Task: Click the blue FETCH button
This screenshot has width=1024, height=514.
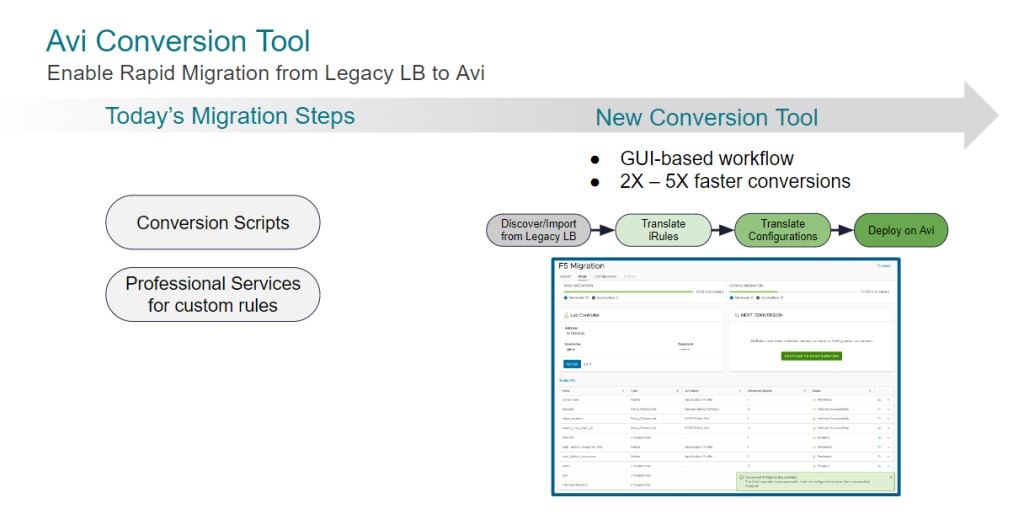Action: pyautogui.click(x=572, y=364)
